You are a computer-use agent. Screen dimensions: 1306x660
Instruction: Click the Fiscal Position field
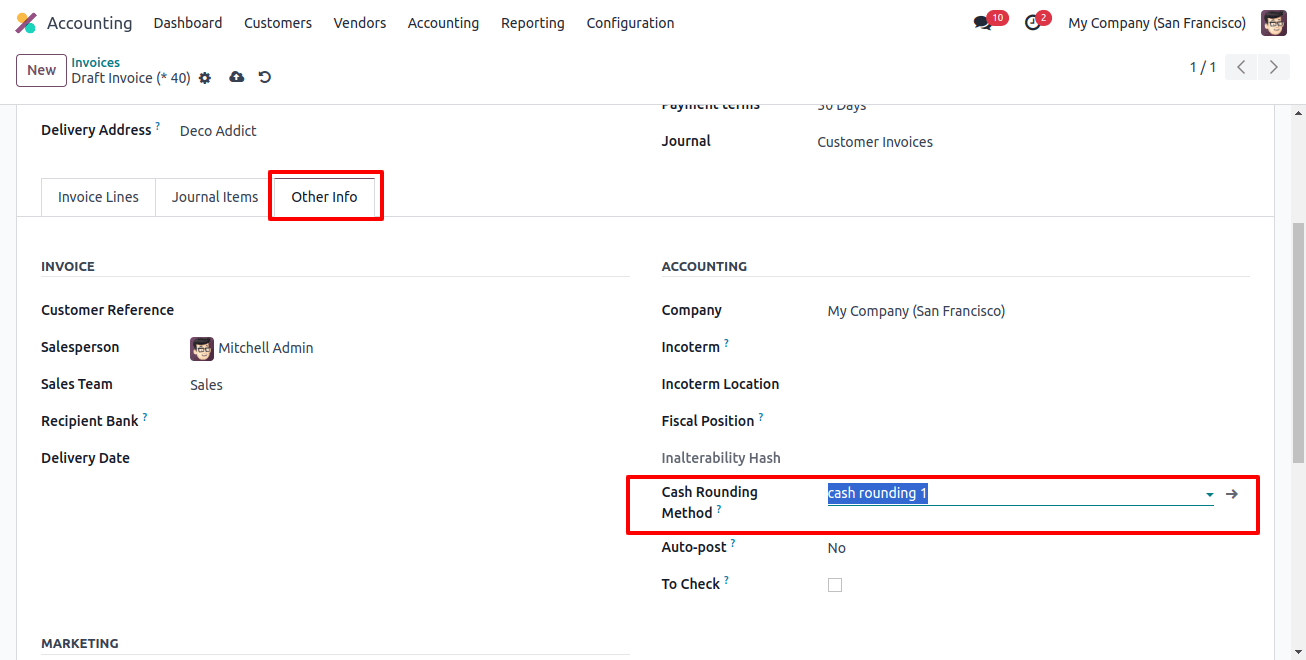tap(1038, 422)
